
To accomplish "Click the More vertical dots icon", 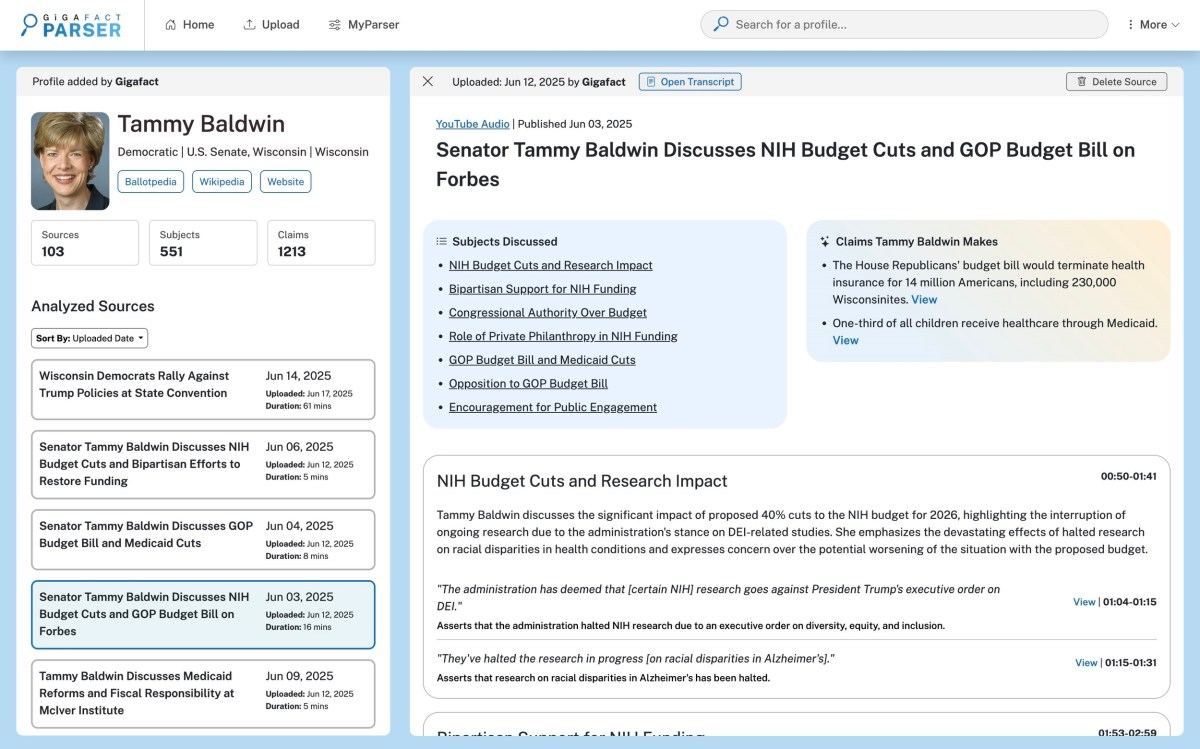I will pos(1131,25).
